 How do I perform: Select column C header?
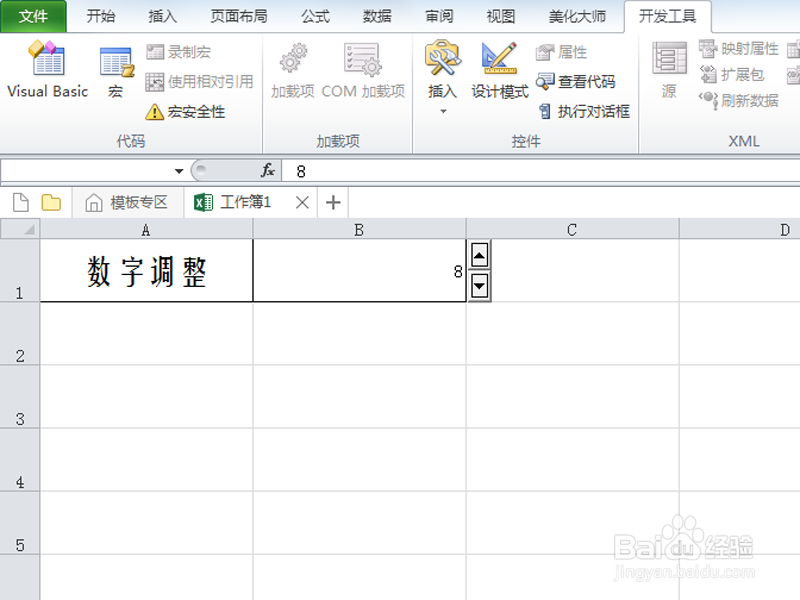pos(572,230)
